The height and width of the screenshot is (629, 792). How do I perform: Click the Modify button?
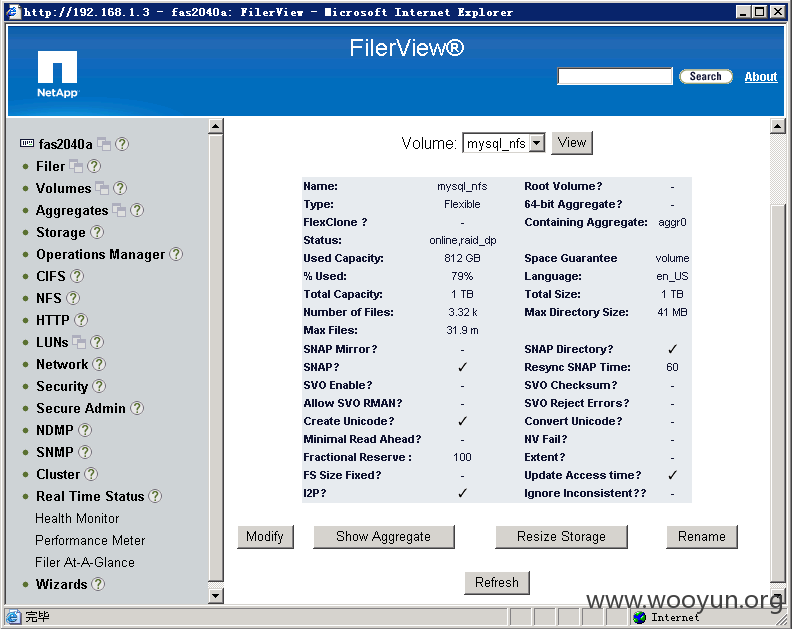click(x=265, y=537)
